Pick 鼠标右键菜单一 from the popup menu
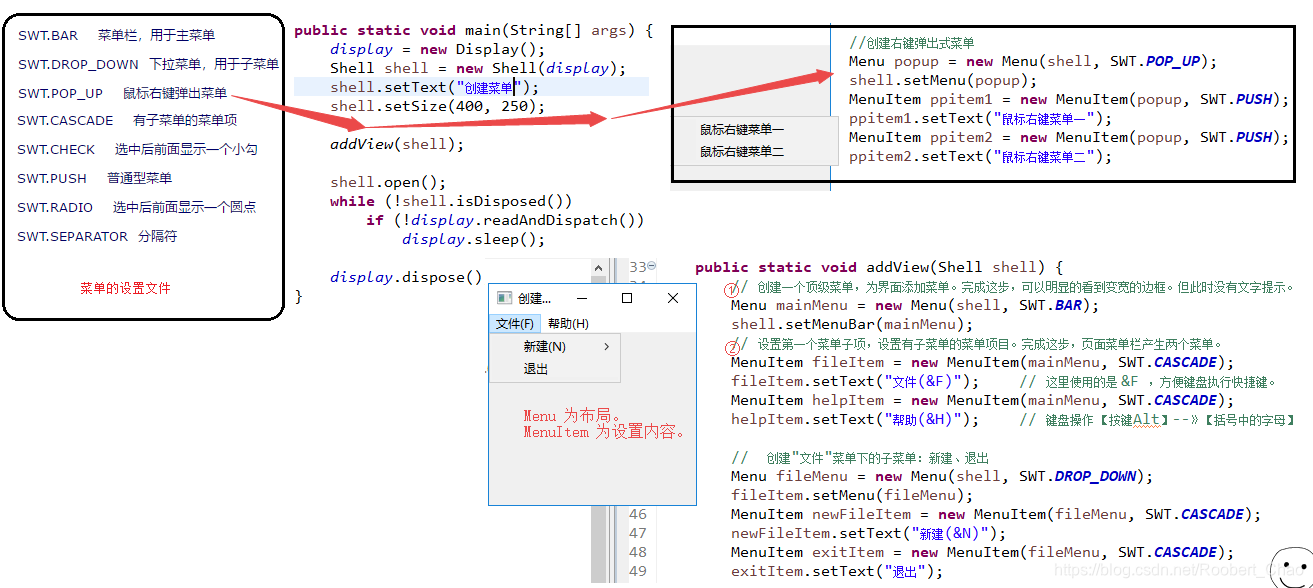 point(742,130)
